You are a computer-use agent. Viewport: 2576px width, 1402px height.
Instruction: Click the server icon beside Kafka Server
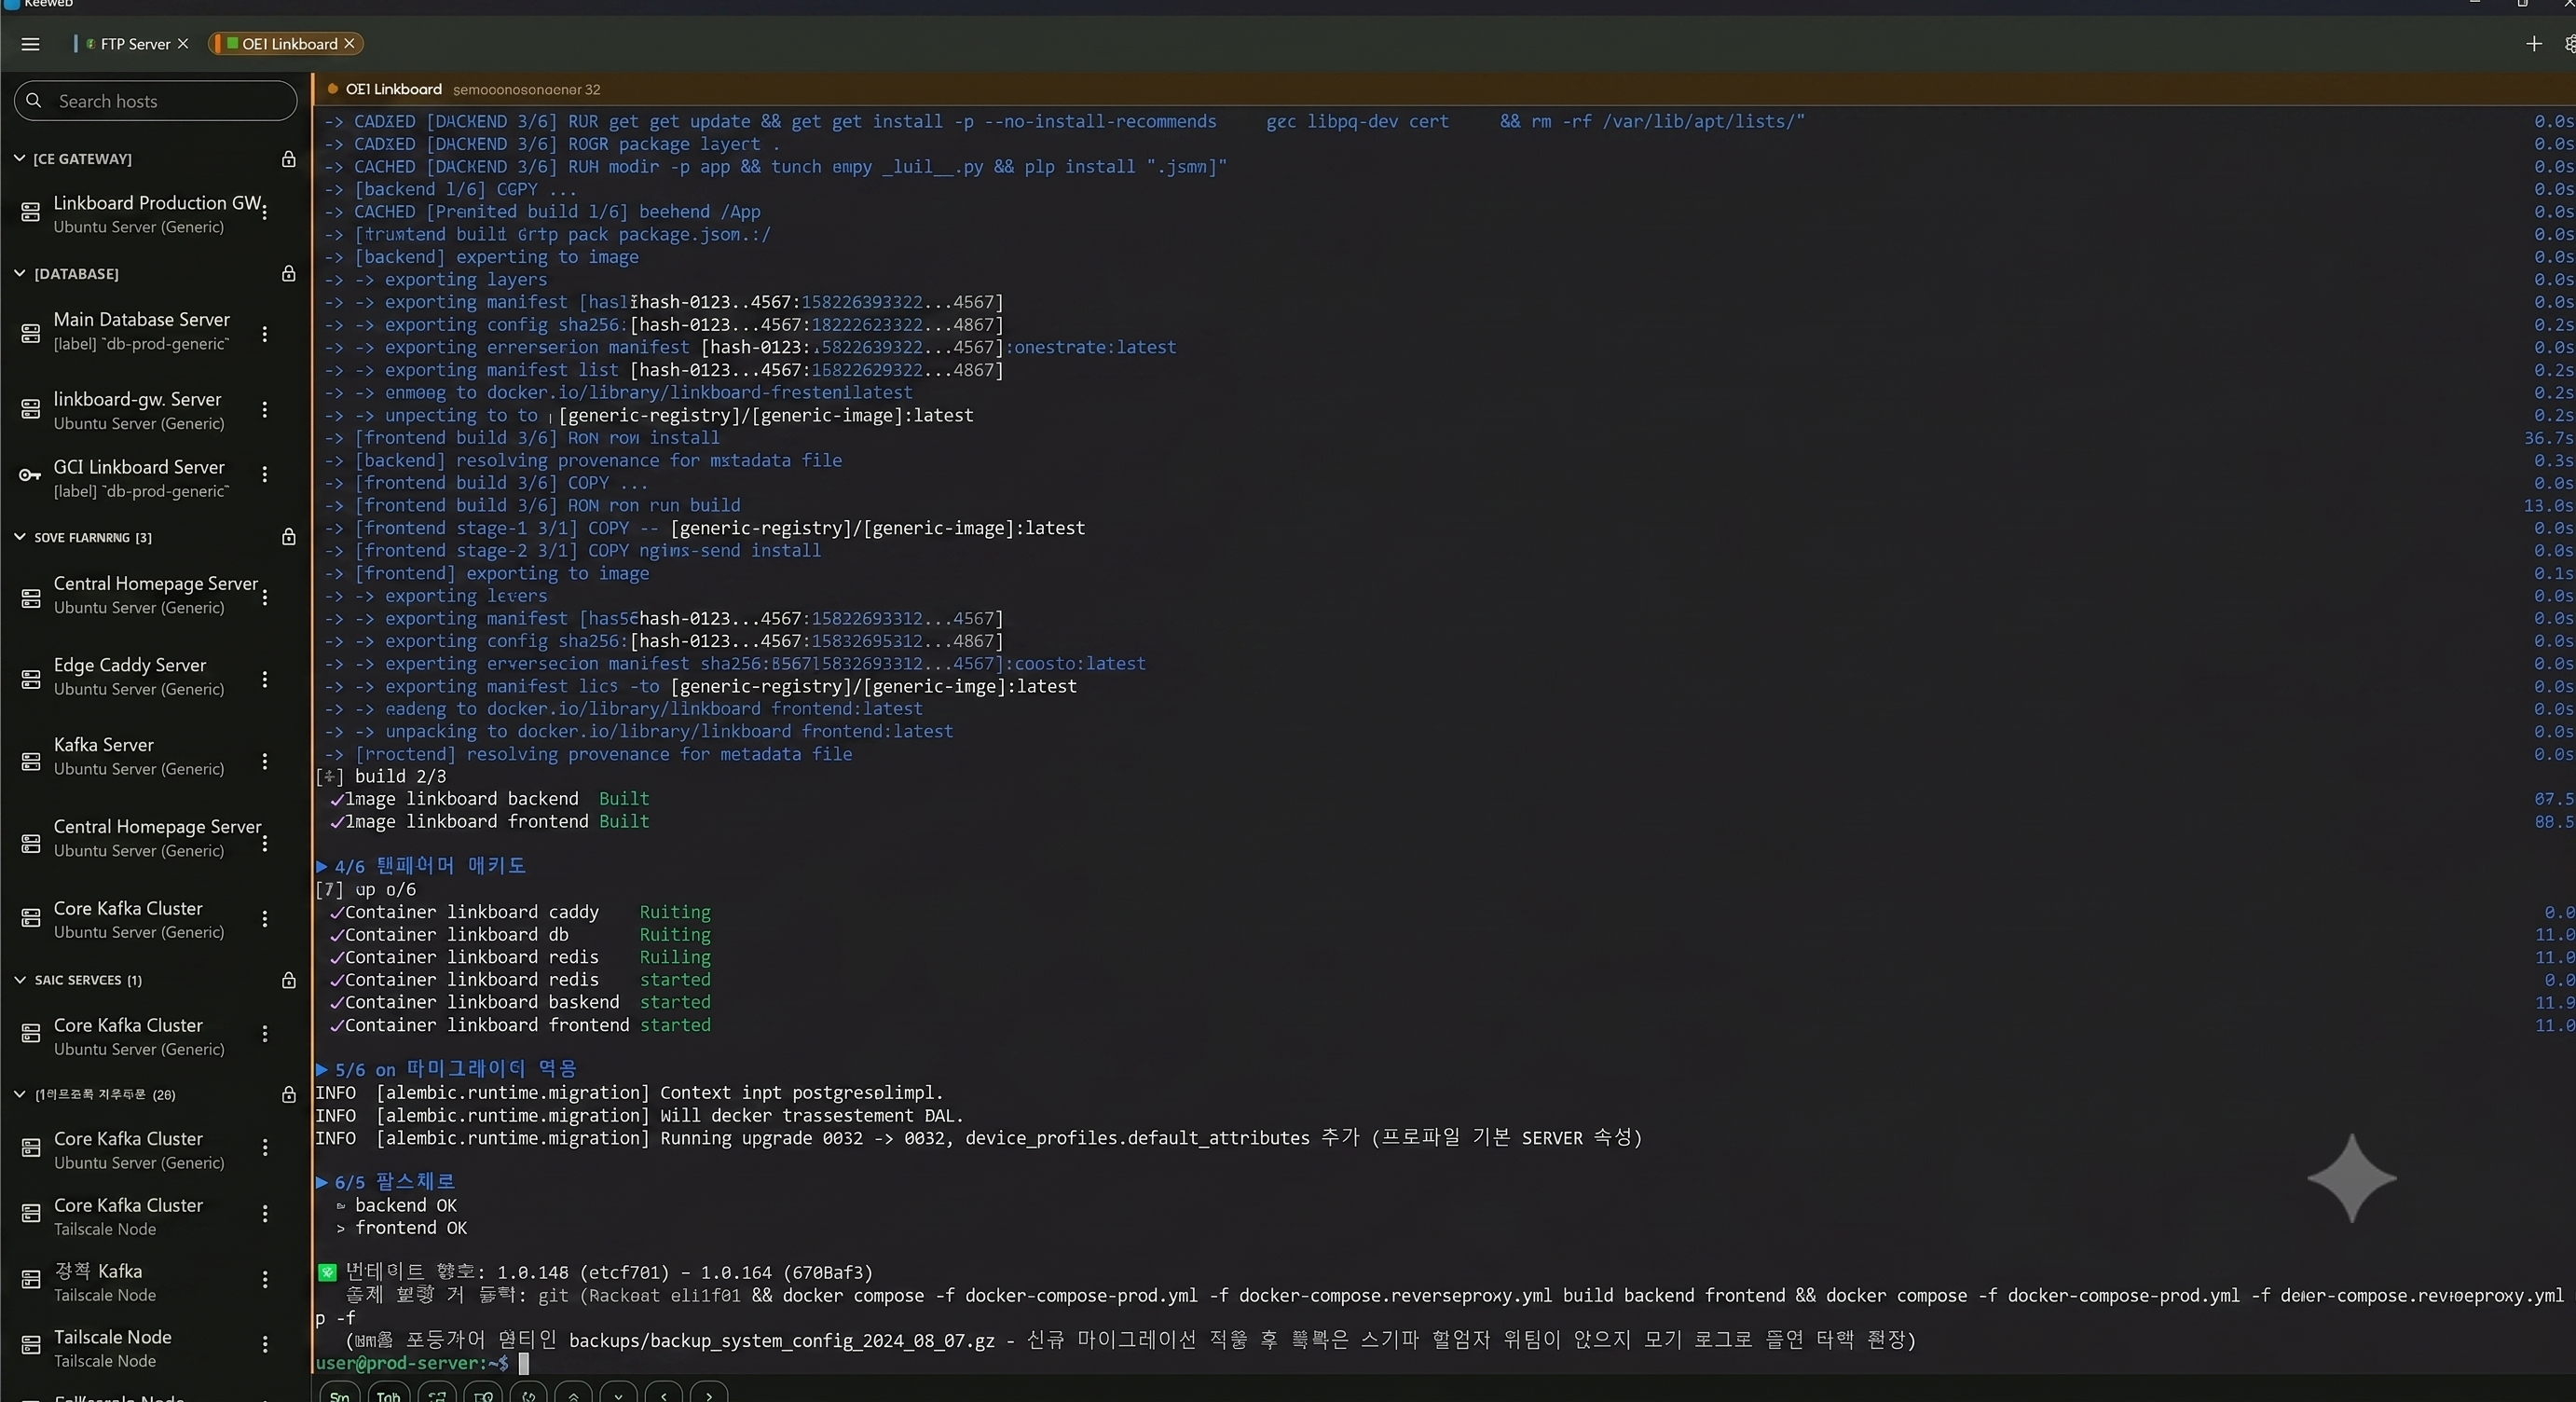(x=31, y=762)
